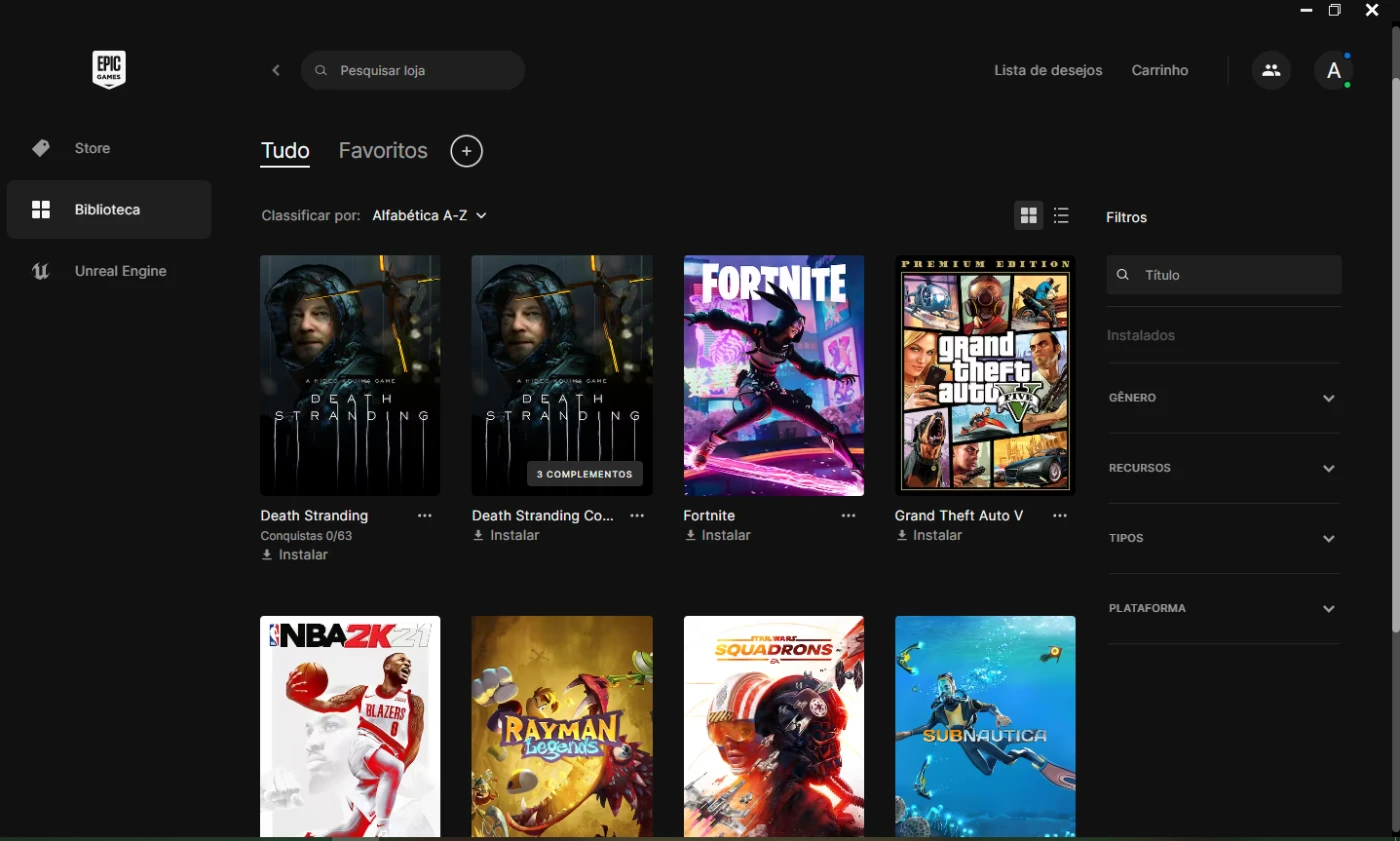Screen dimensions: 1400x841
Task: Click the Pesquisar loja search field
Action: pyautogui.click(x=413, y=70)
